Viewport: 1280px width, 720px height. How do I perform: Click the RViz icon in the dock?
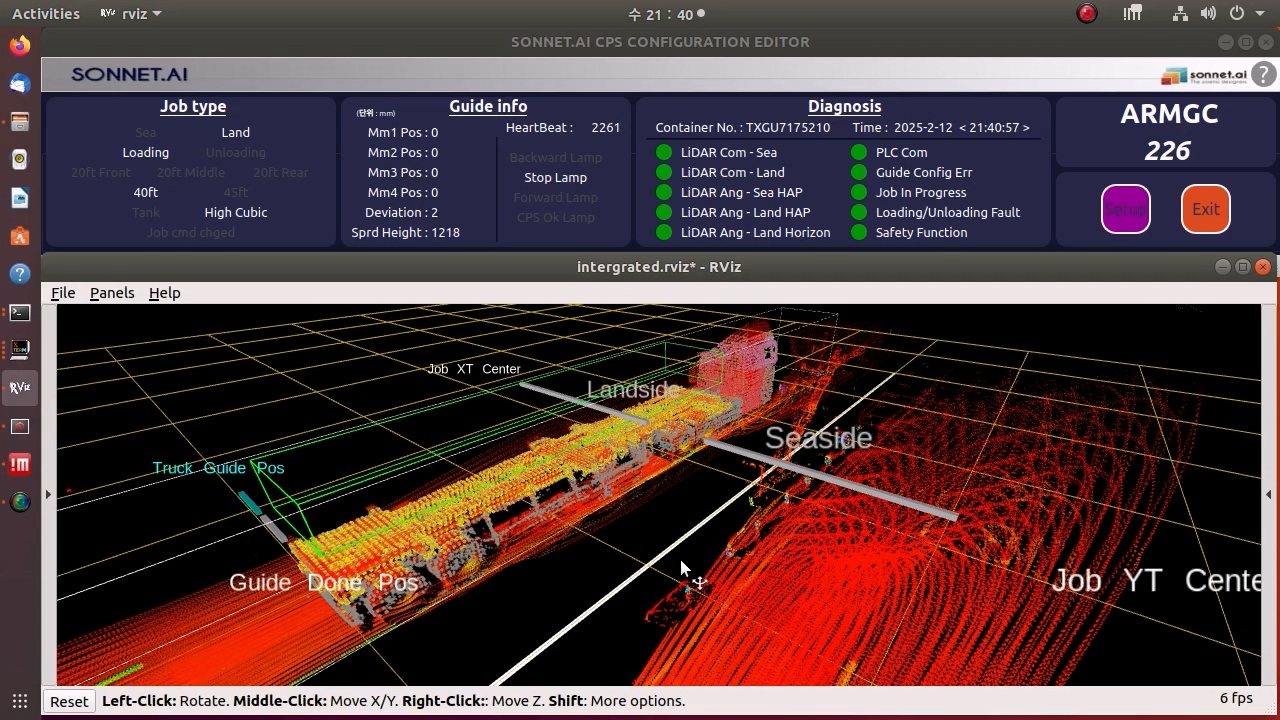20,387
